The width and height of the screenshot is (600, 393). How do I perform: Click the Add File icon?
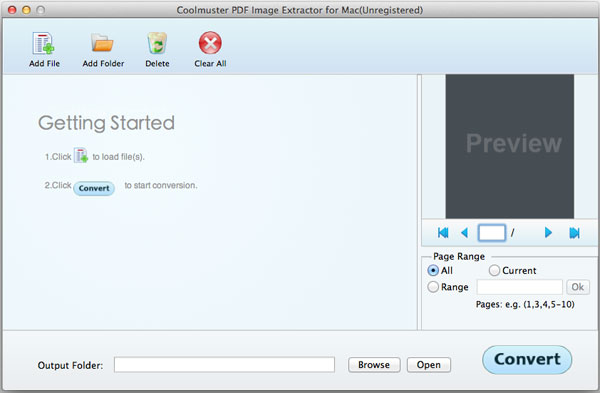point(44,43)
